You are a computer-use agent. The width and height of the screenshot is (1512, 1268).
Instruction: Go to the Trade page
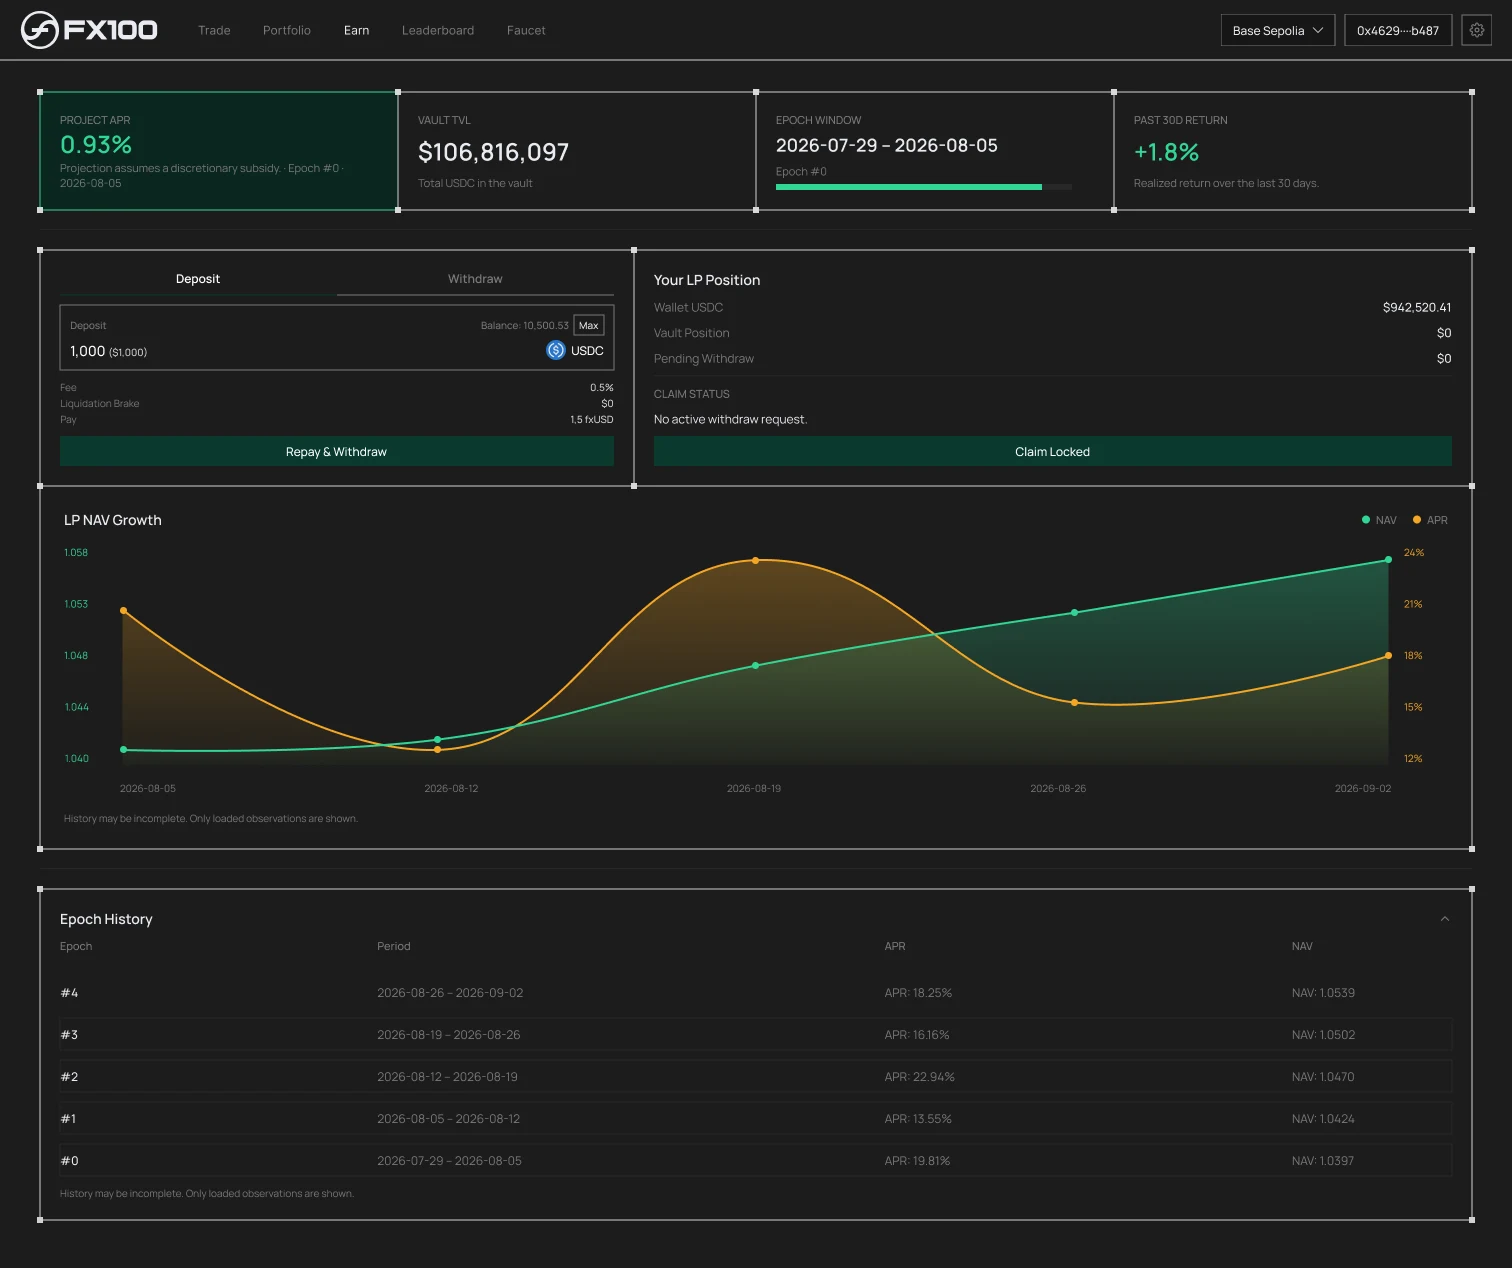(x=214, y=30)
